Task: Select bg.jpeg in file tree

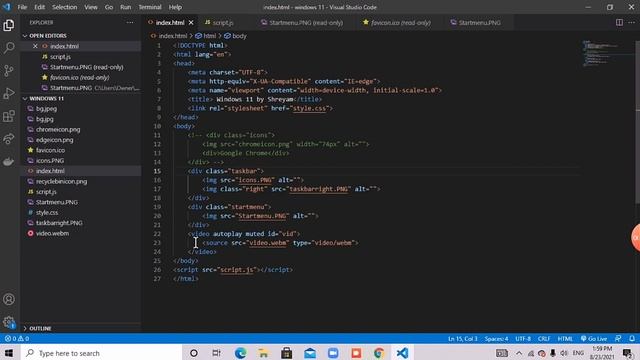Action: click(46, 109)
